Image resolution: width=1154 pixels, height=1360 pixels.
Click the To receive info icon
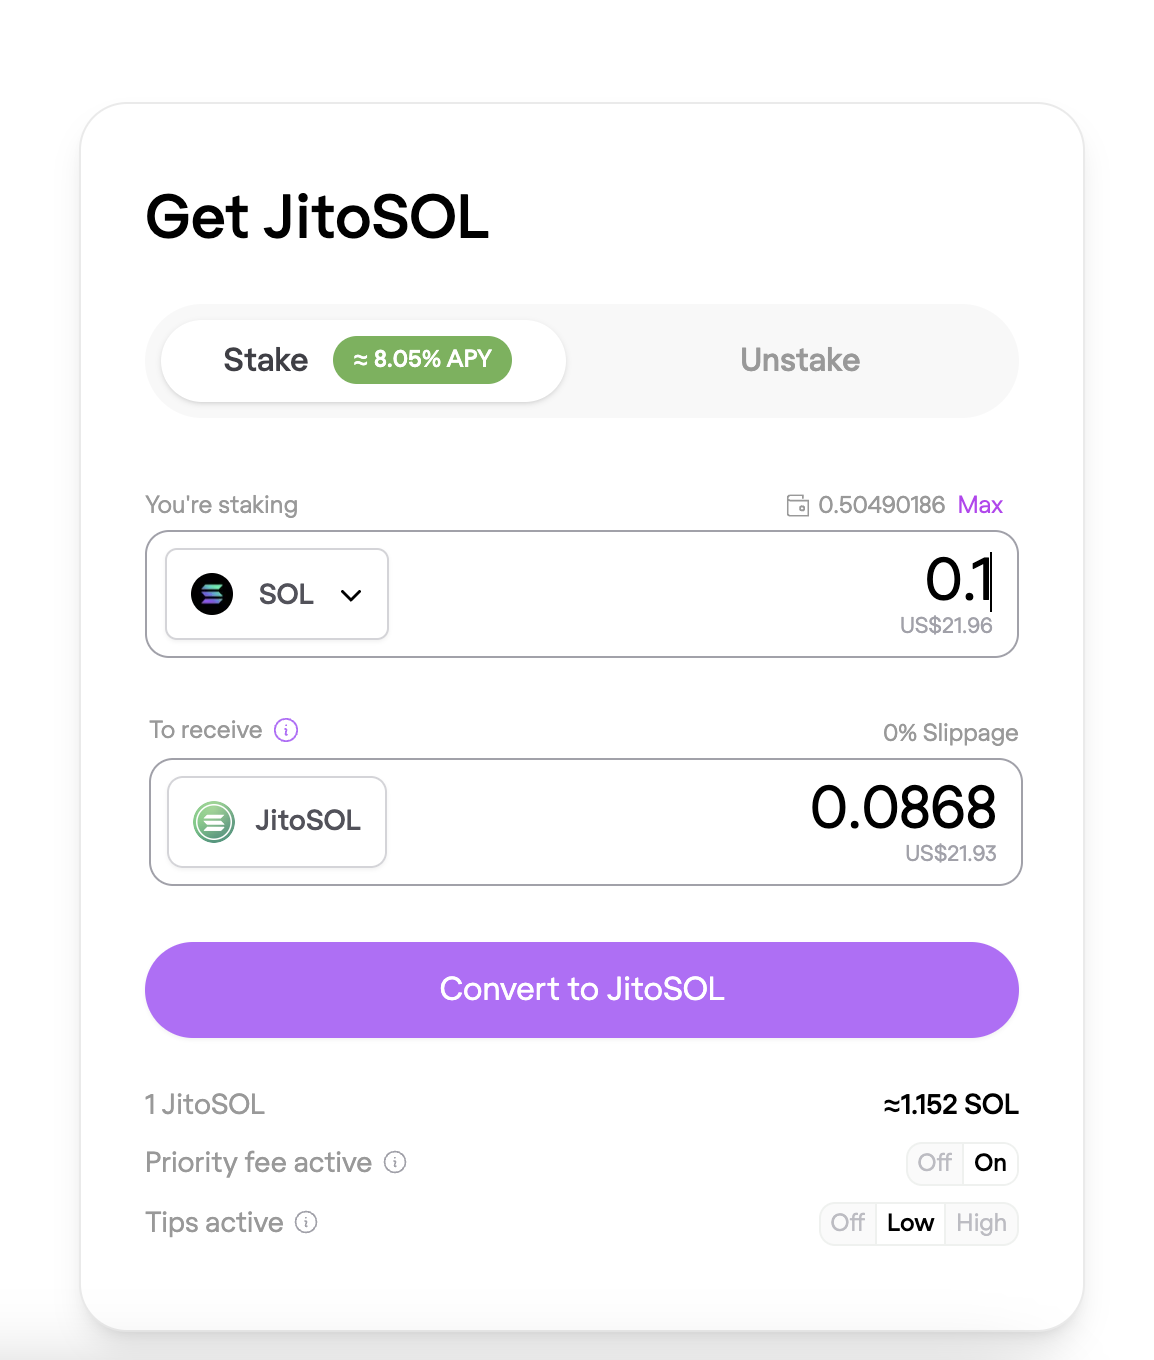click(x=286, y=730)
